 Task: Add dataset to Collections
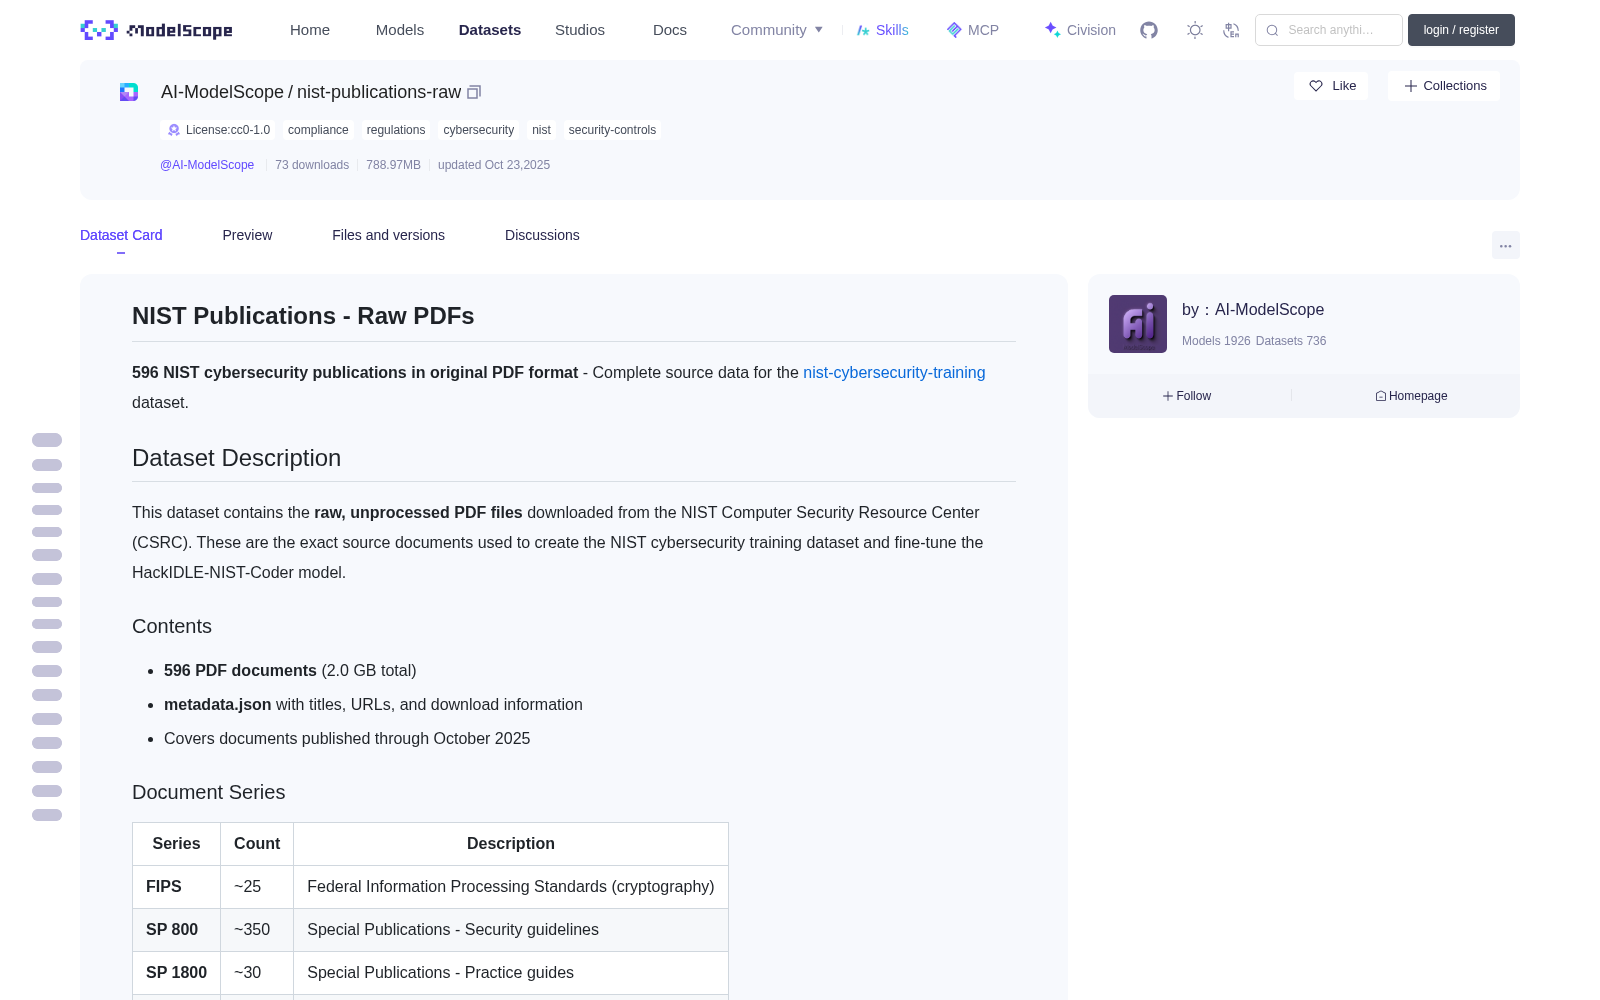click(1444, 86)
